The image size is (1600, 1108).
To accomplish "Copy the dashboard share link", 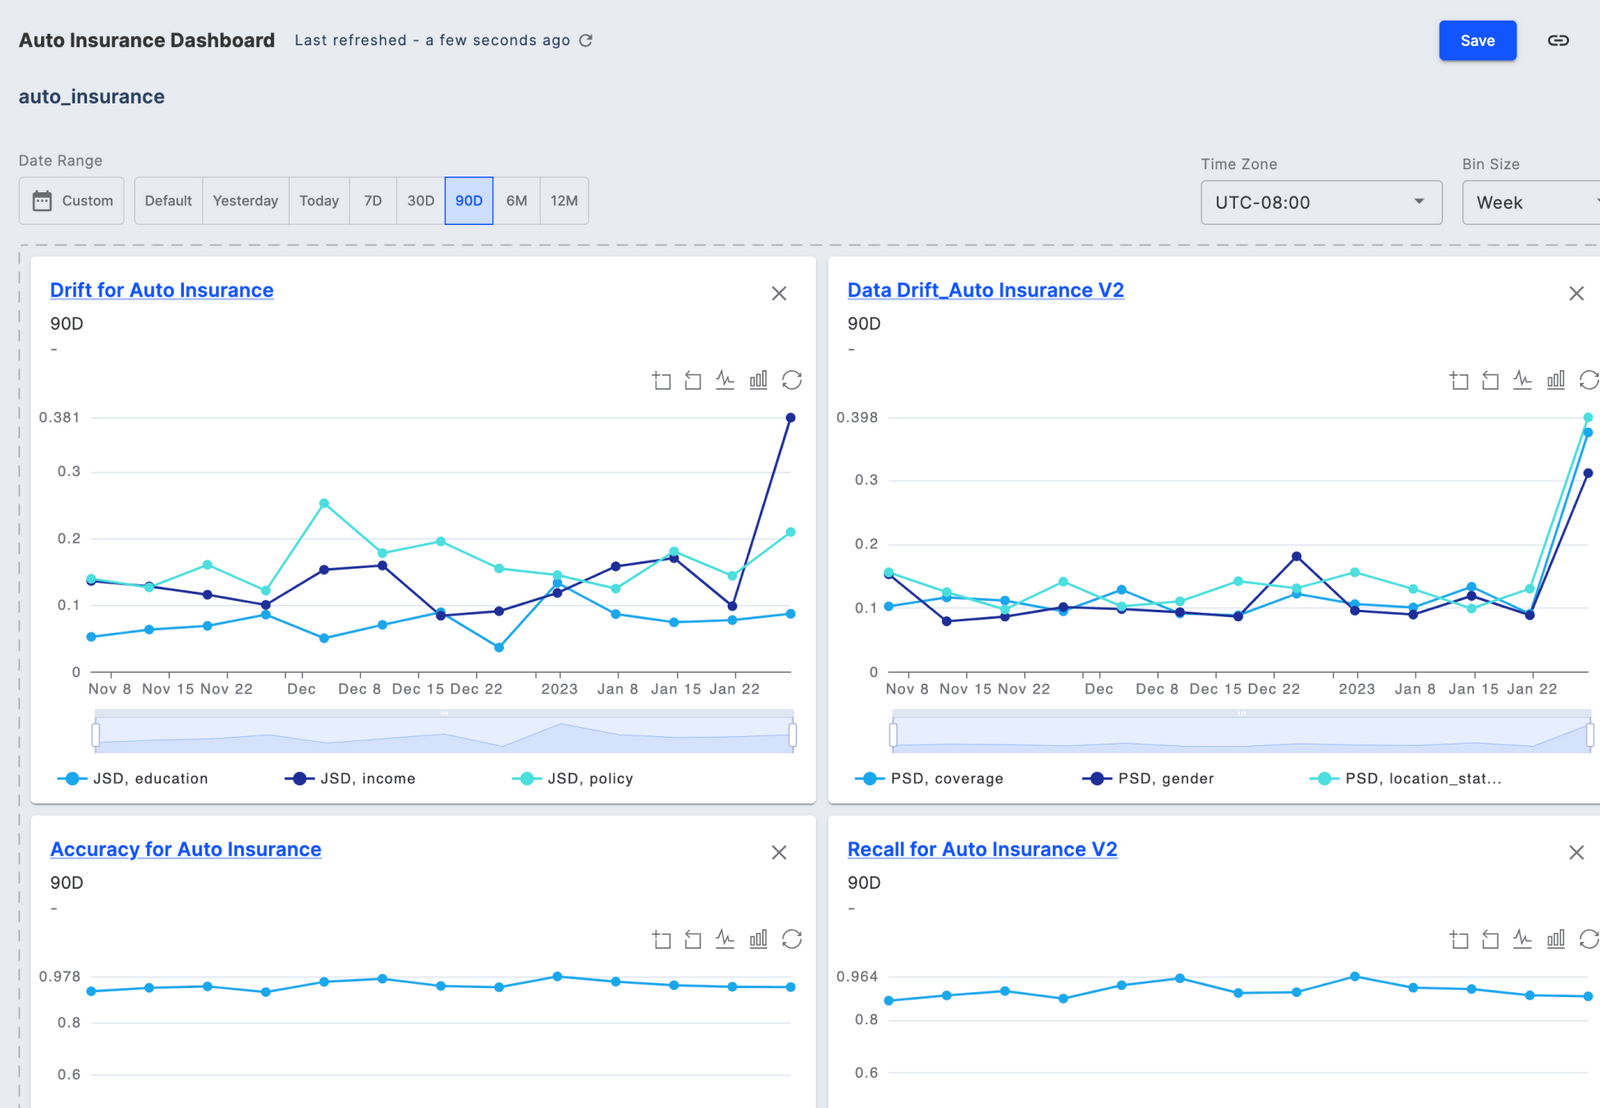I will pos(1557,40).
